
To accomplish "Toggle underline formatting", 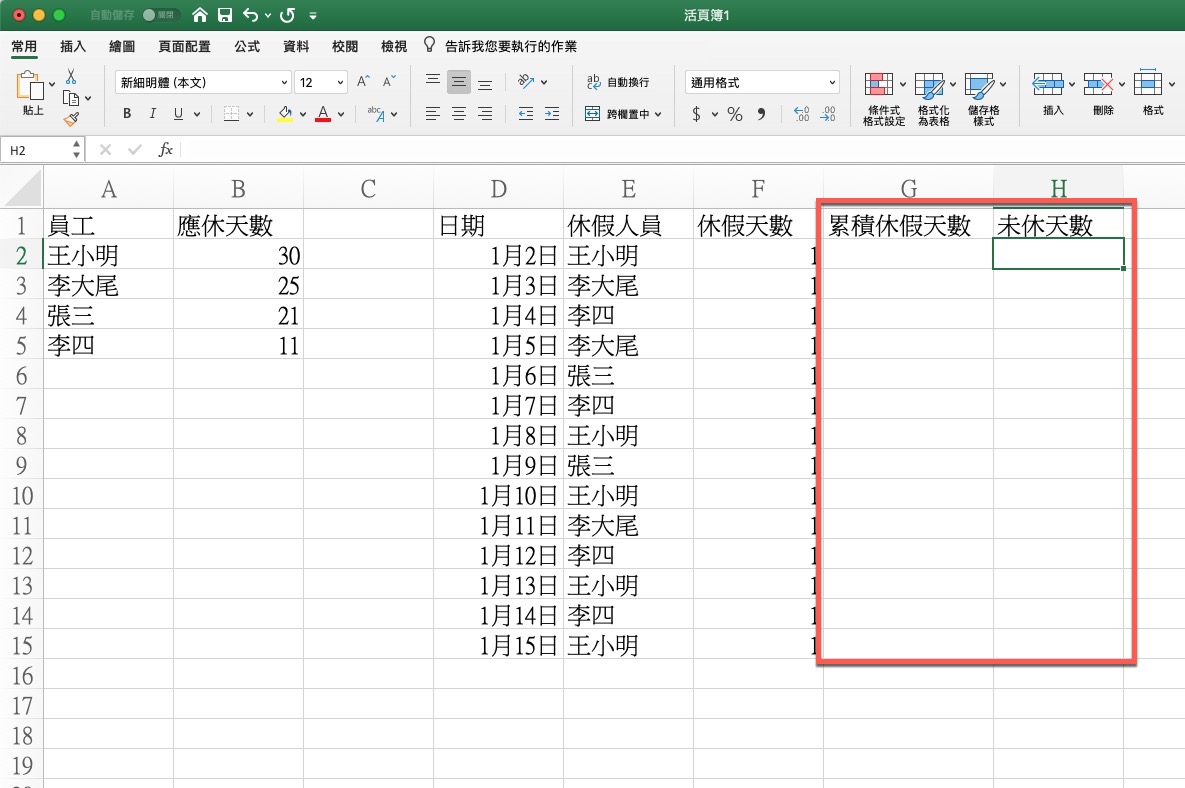I will click(x=178, y=114).
